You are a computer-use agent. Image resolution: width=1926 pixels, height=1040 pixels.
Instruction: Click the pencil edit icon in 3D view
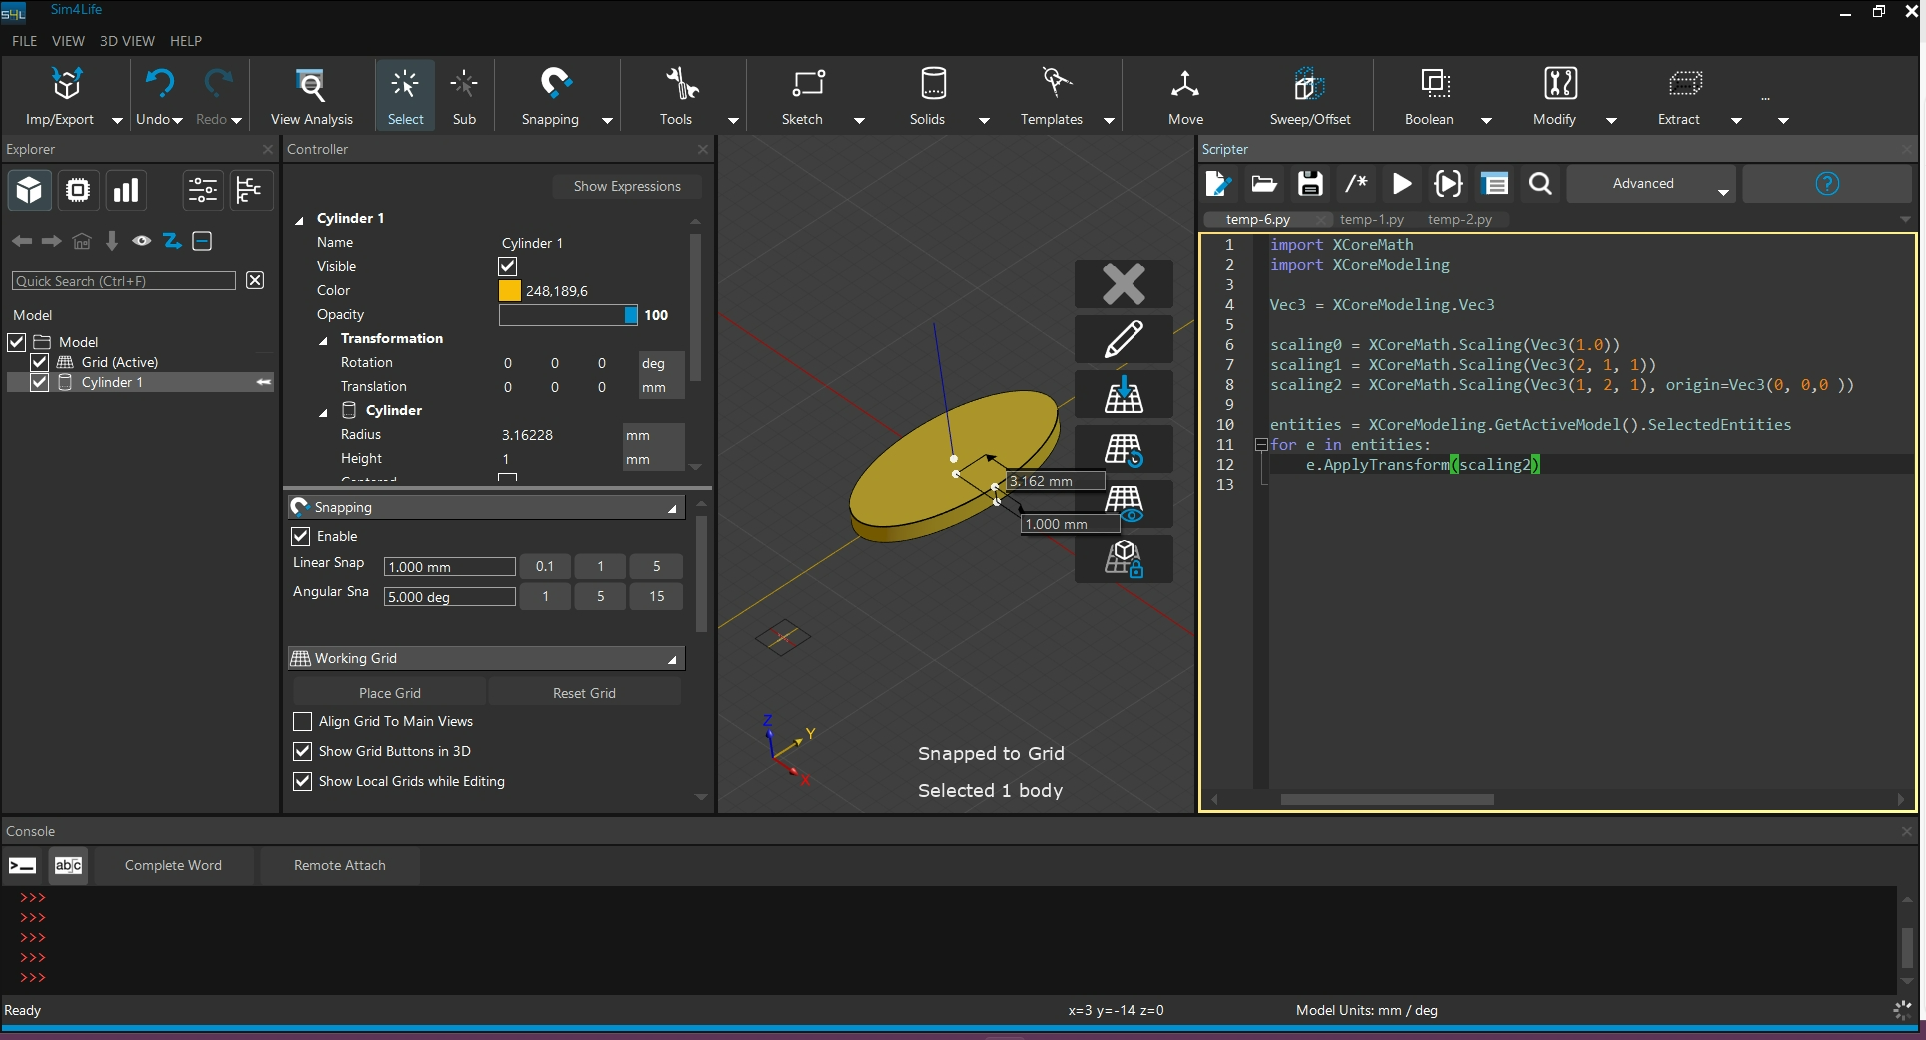point(1123,339)
